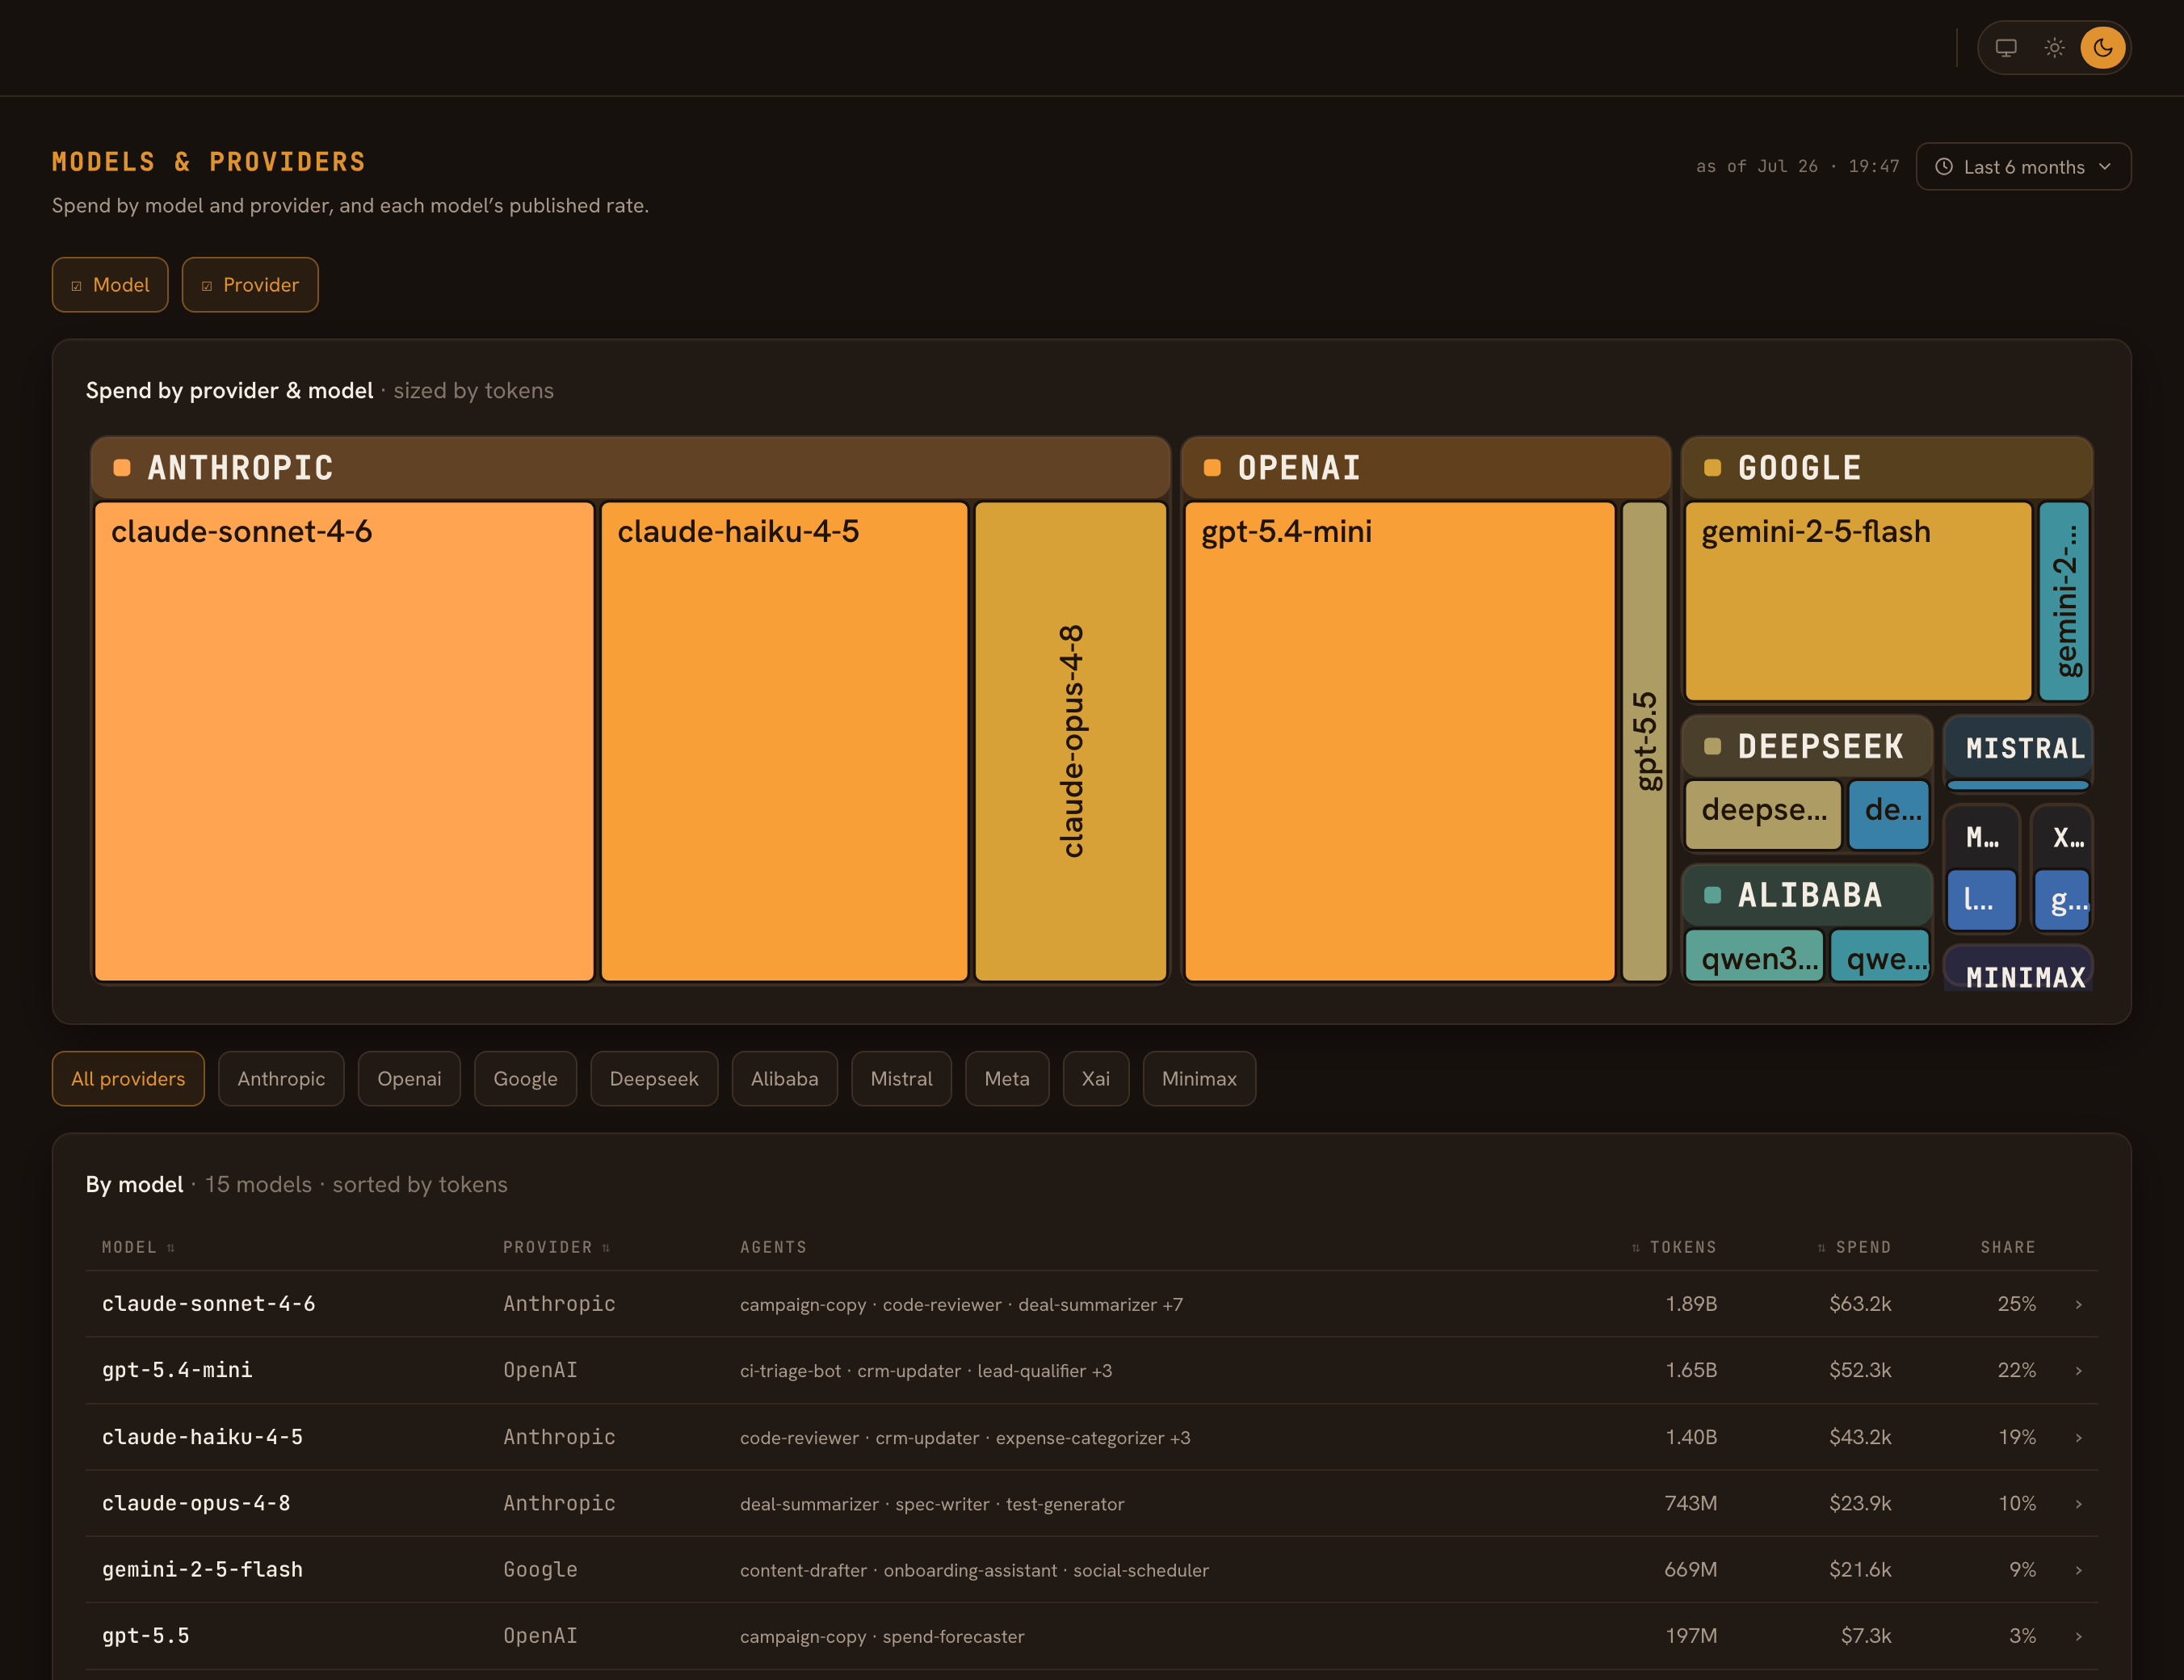
Task: Expand the claude-sonnet-4-6 row chevron
Action: pyautogui.click(x=2079, y=1304)
